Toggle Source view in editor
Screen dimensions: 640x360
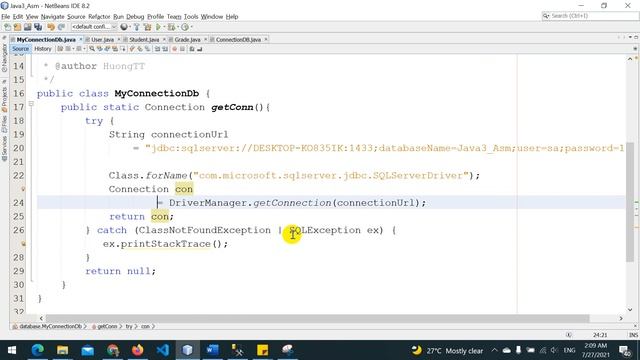20,49
